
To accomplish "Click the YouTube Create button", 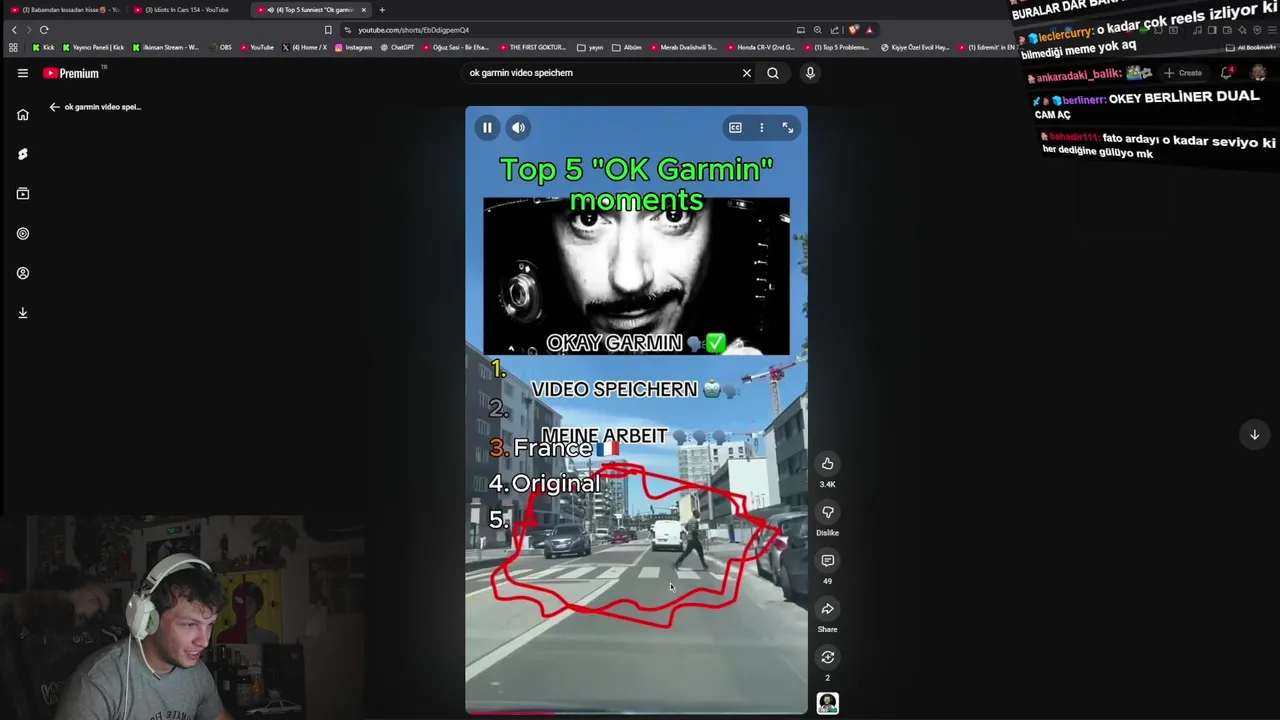I will coord(1183,73).
